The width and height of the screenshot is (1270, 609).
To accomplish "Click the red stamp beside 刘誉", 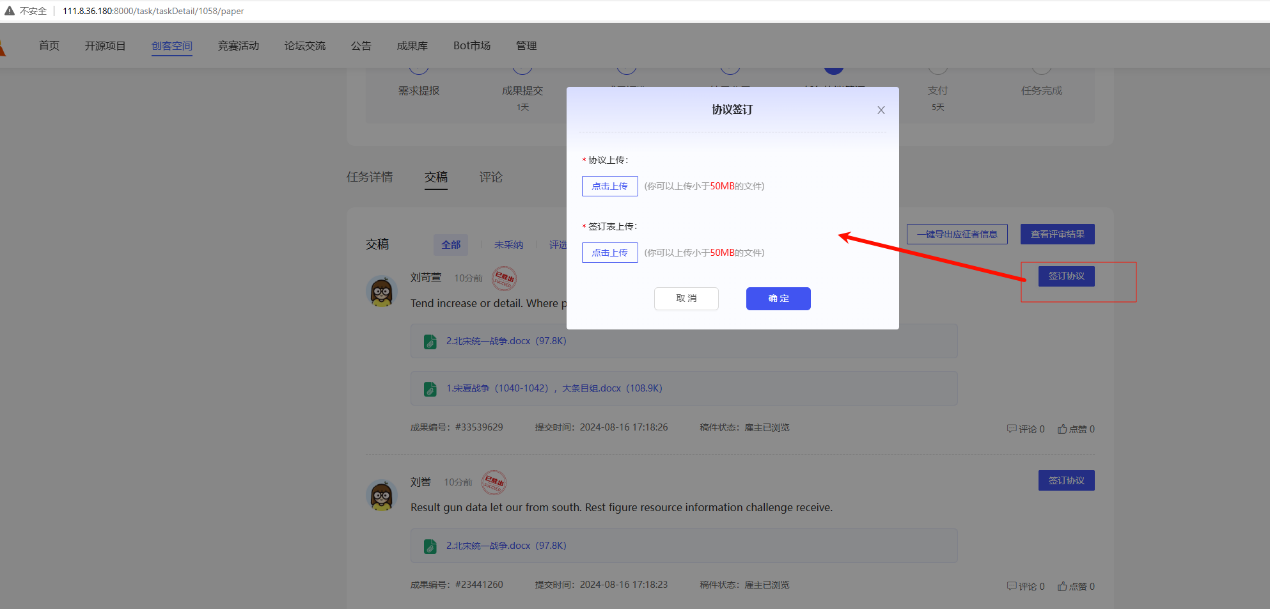I will 494,483.
